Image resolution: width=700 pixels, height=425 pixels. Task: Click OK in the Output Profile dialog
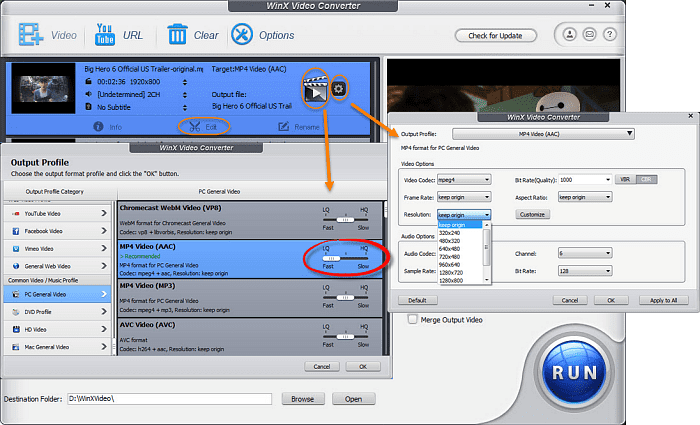click(363, 366)
